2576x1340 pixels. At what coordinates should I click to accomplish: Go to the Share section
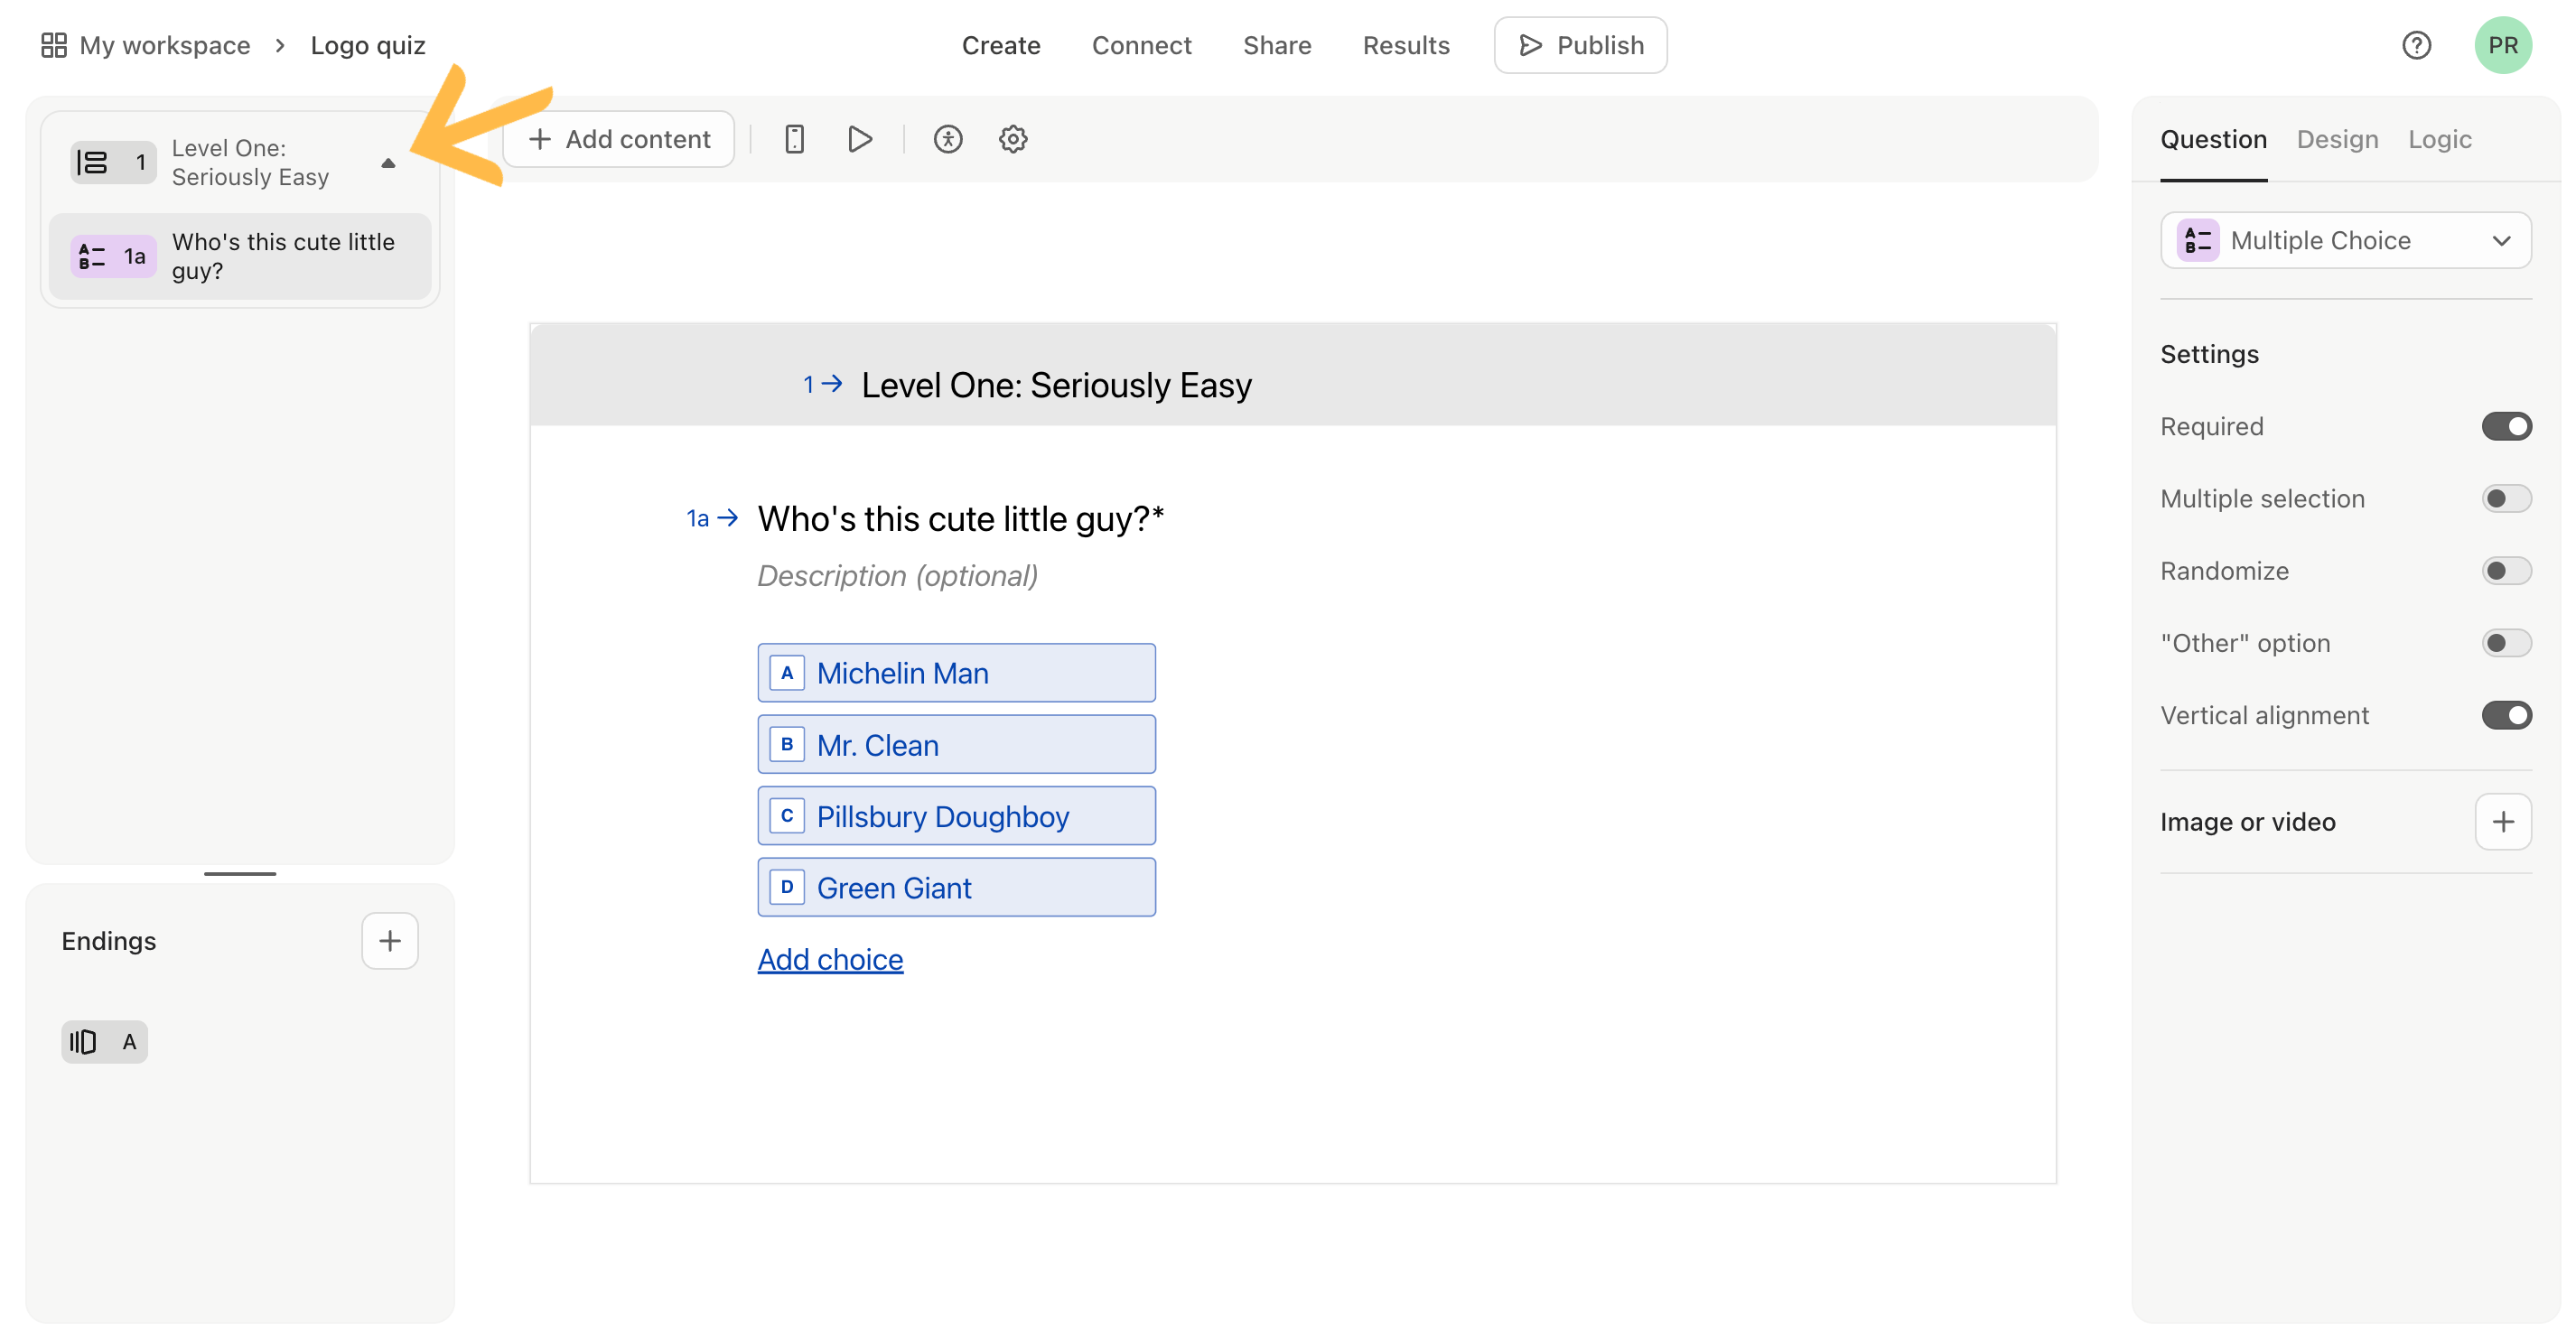[x=1277, y=45]
